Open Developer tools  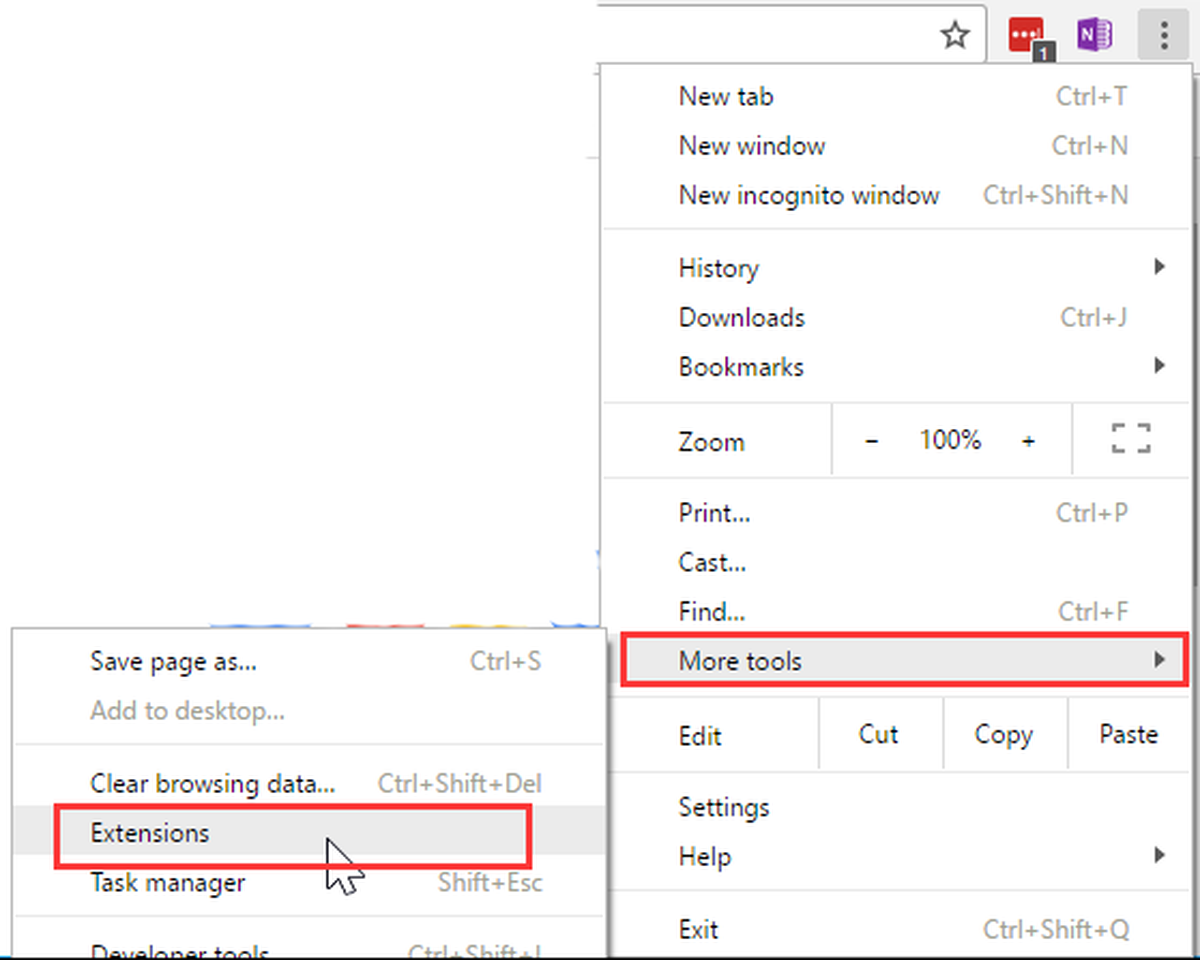(x=309, y=949)
